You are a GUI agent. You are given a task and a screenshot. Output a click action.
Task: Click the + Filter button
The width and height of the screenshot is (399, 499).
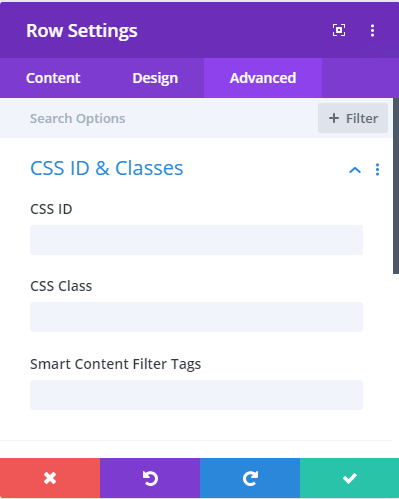click(x=353, y=118)
